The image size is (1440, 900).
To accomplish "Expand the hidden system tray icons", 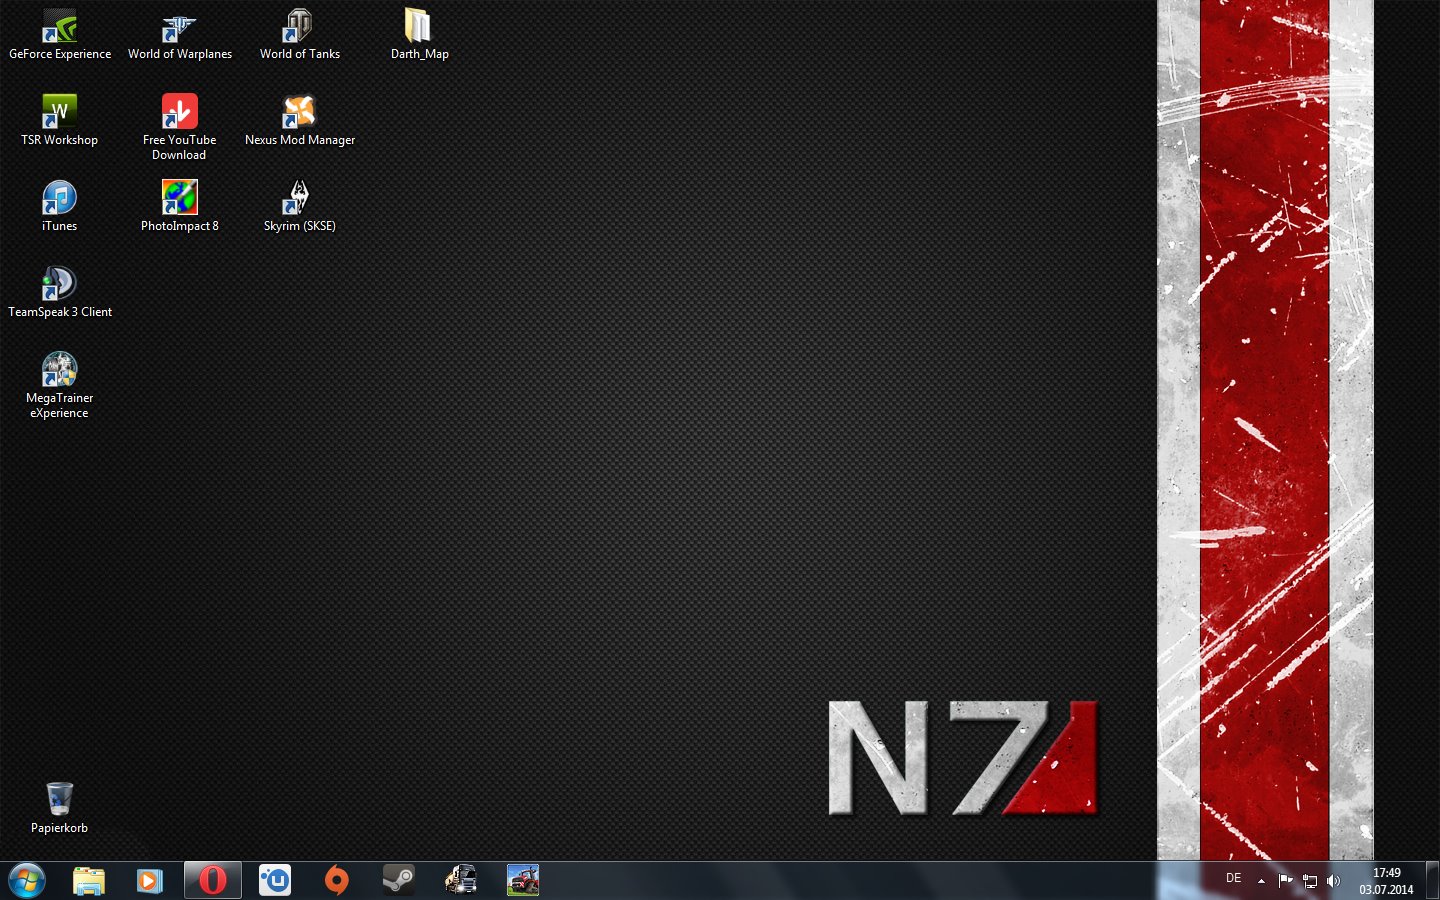I will pos(1261,881).
